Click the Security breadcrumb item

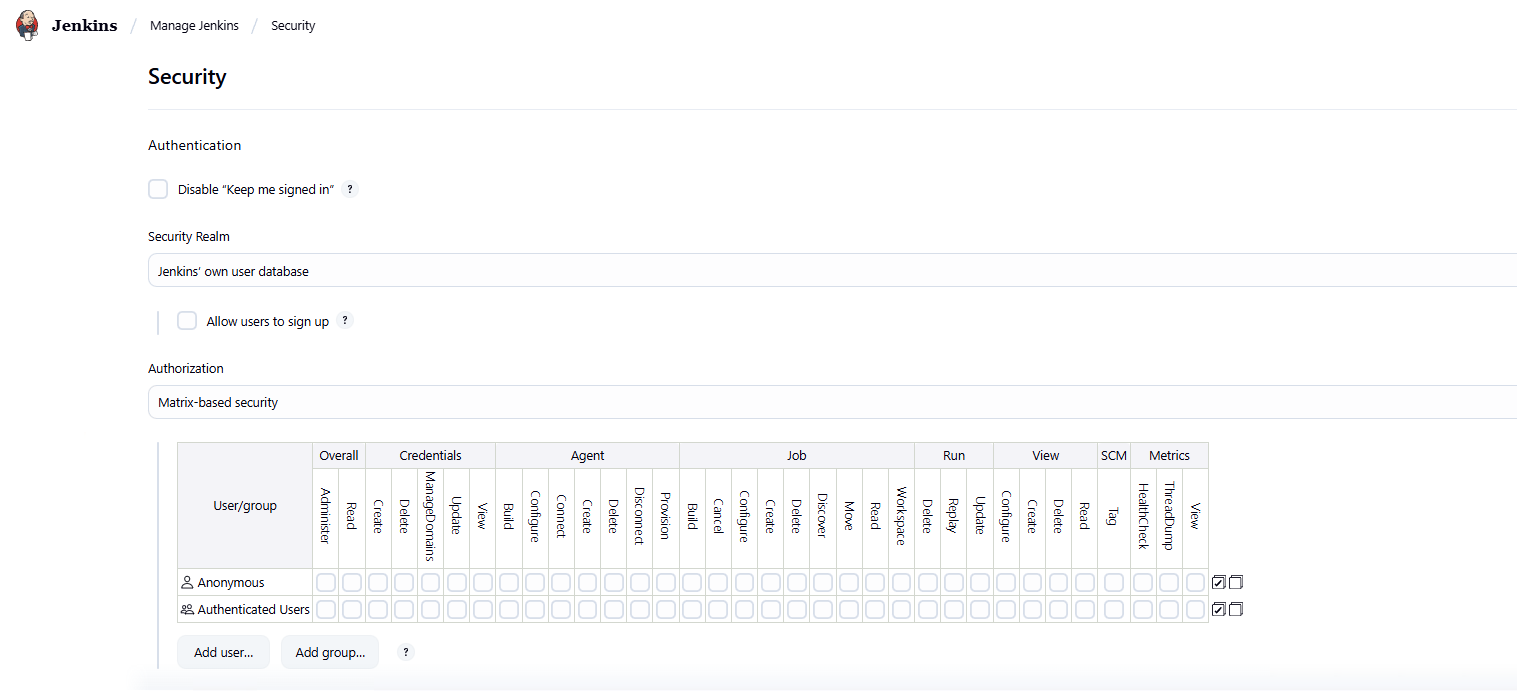293,26
